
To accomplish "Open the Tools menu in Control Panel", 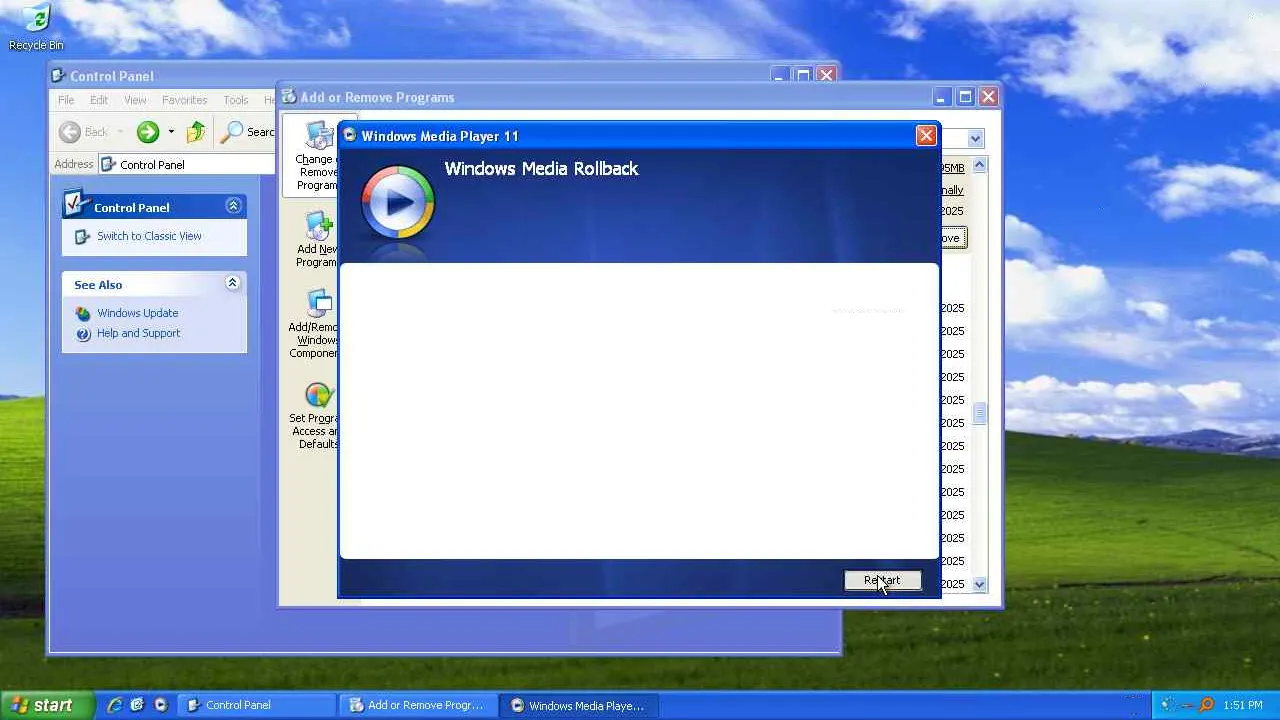I will 236,100.
